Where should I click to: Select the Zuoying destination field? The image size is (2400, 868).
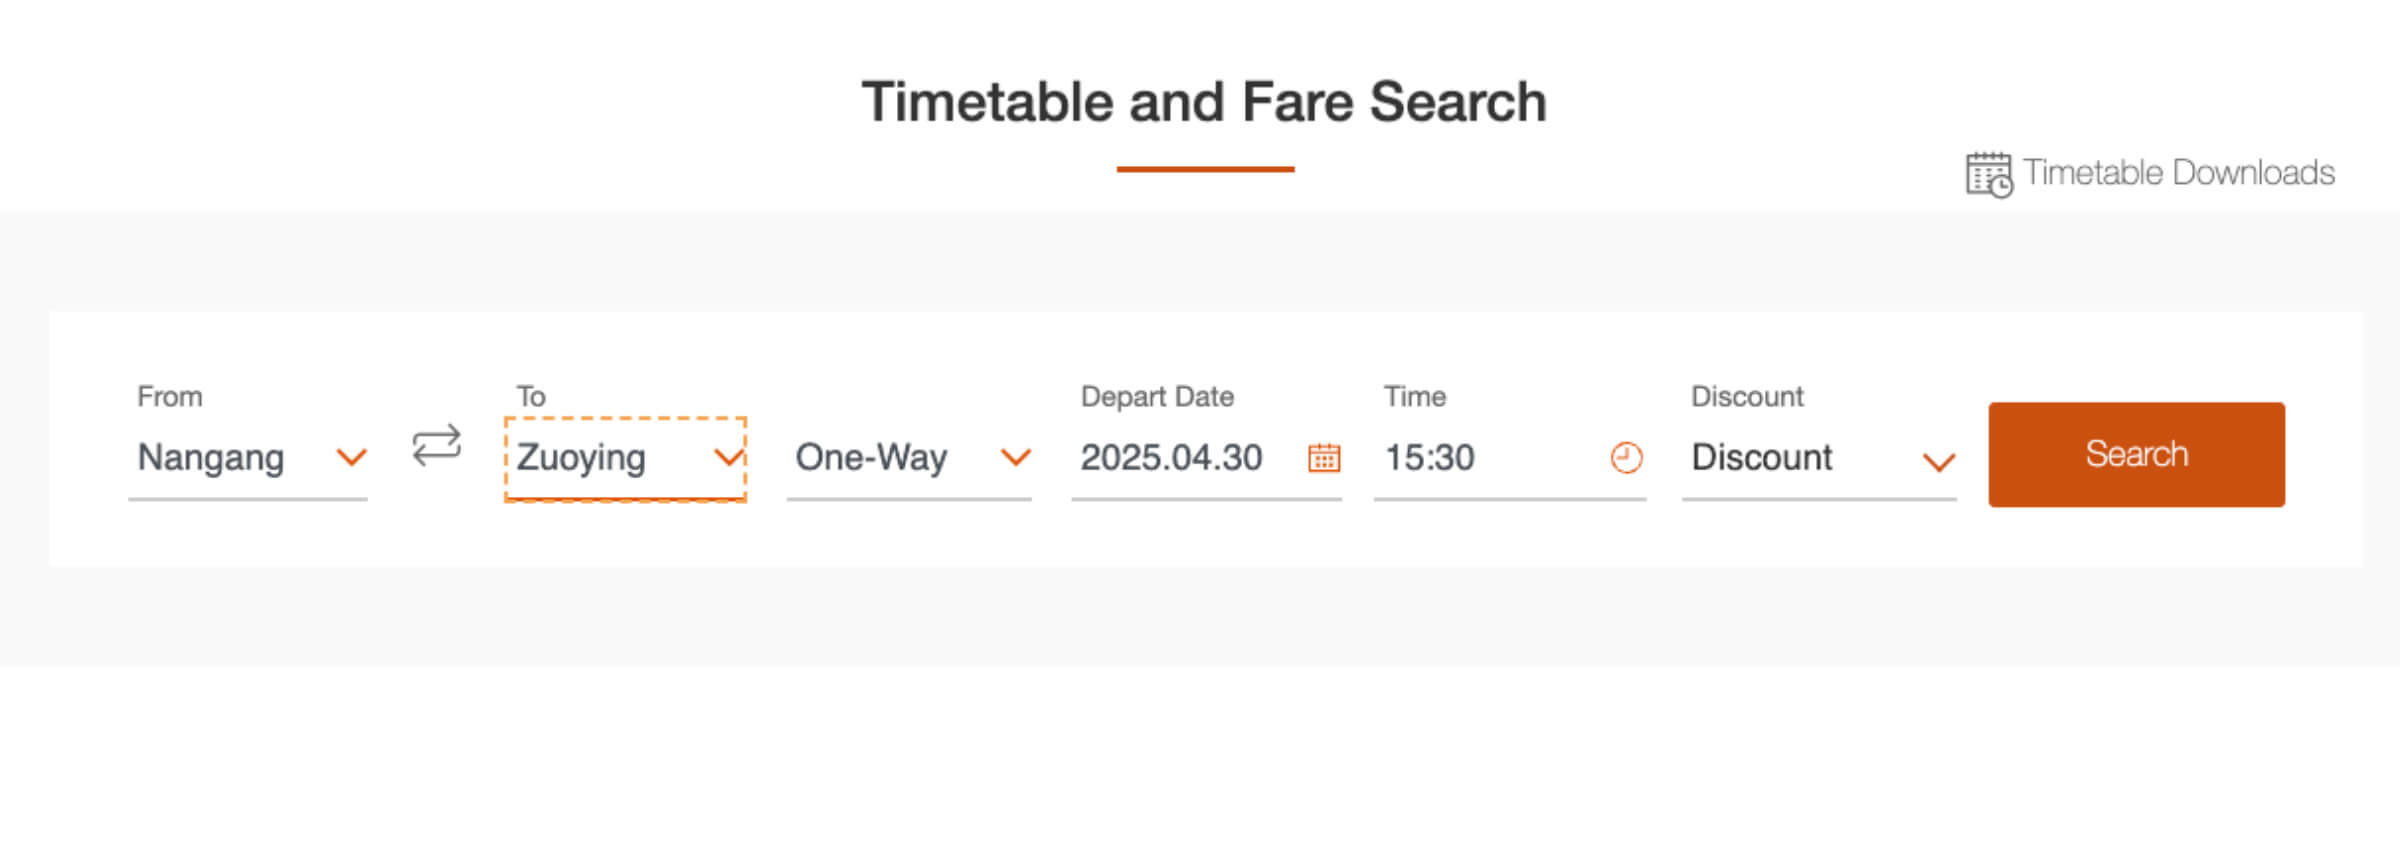pyautogui.click(x=626, y=459)
